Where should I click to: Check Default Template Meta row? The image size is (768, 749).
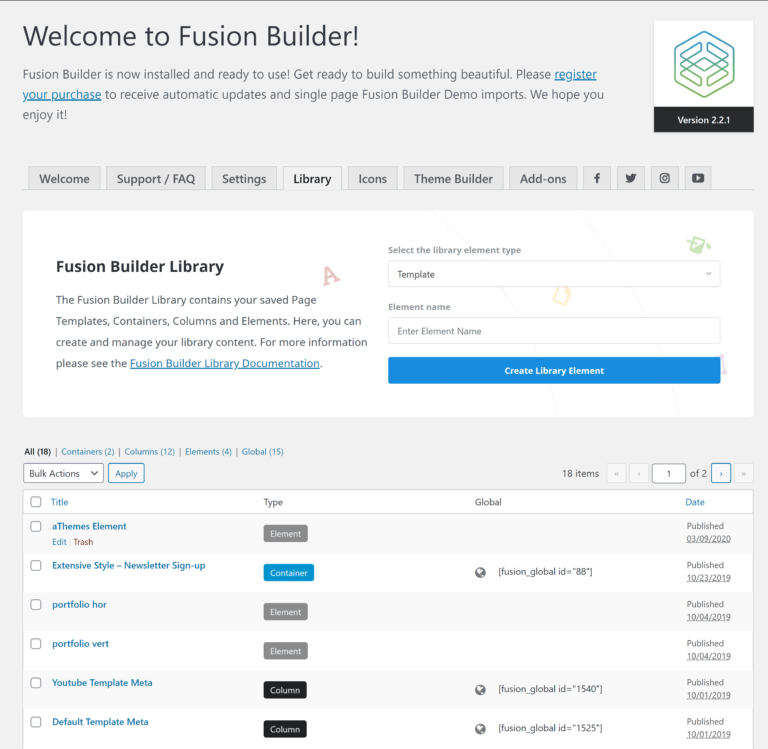click(x=36, y=722)
